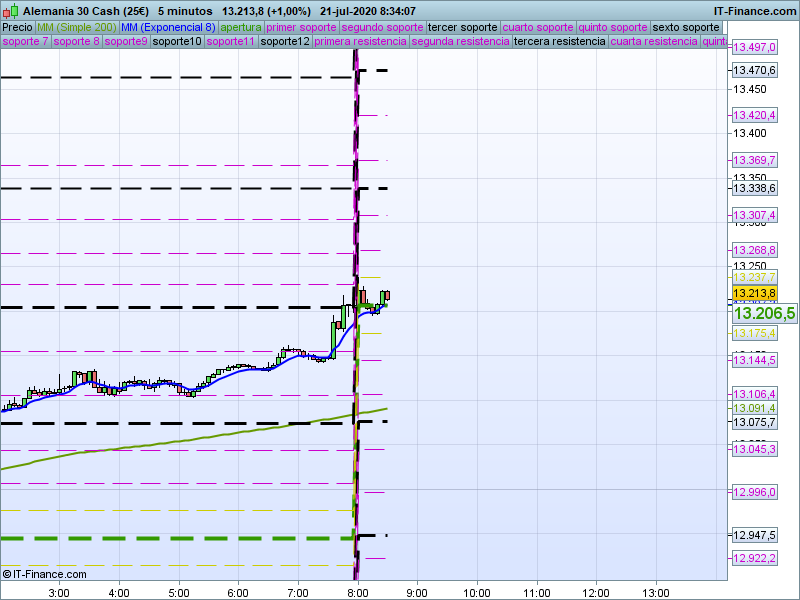Click the cuarto soporte label

(x=538, y=27)
